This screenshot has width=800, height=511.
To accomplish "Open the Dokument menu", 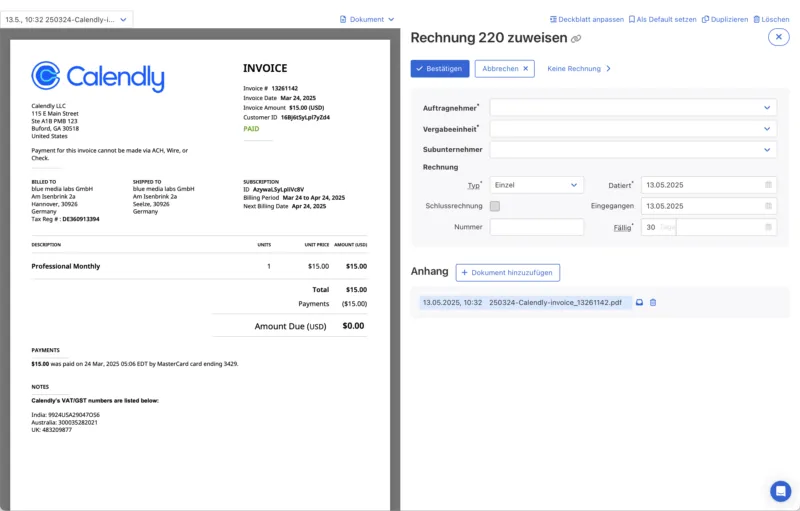I will tap(367, 19).
